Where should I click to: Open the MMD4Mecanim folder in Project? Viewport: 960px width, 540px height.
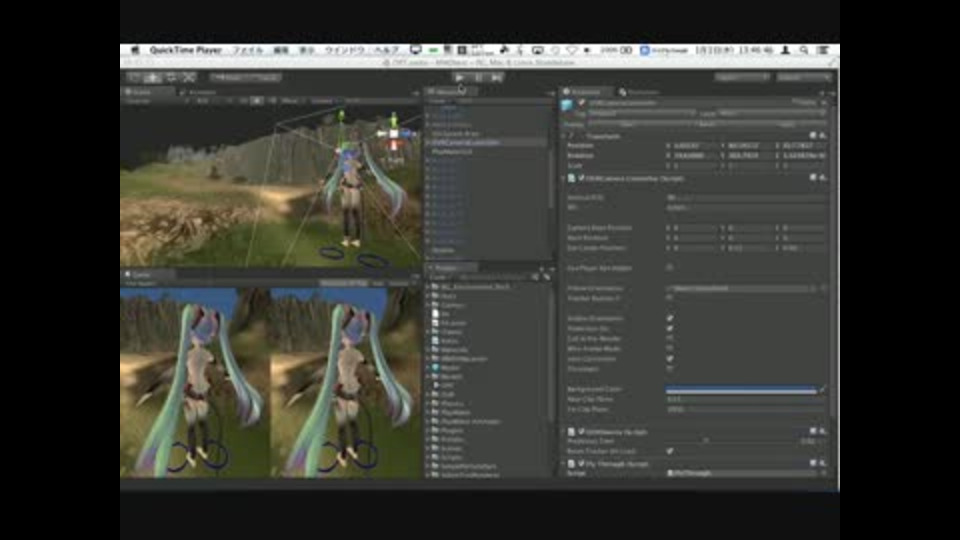(x=463, y=359)
